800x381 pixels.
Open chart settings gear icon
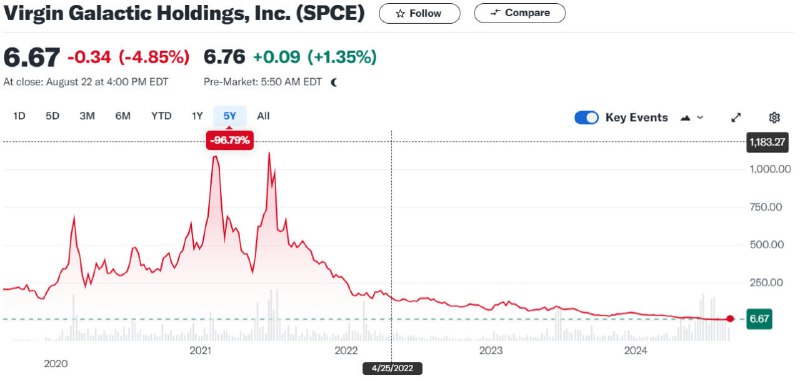coord(774,118)
